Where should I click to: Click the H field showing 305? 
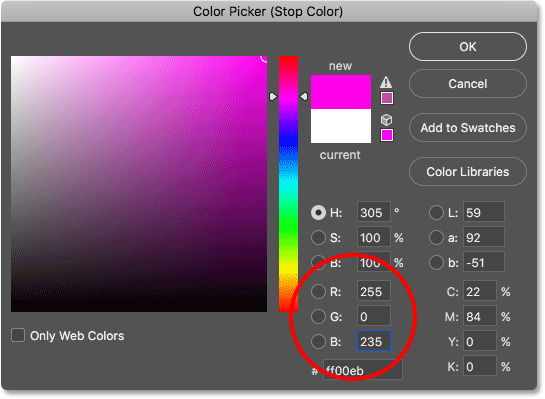374,212
